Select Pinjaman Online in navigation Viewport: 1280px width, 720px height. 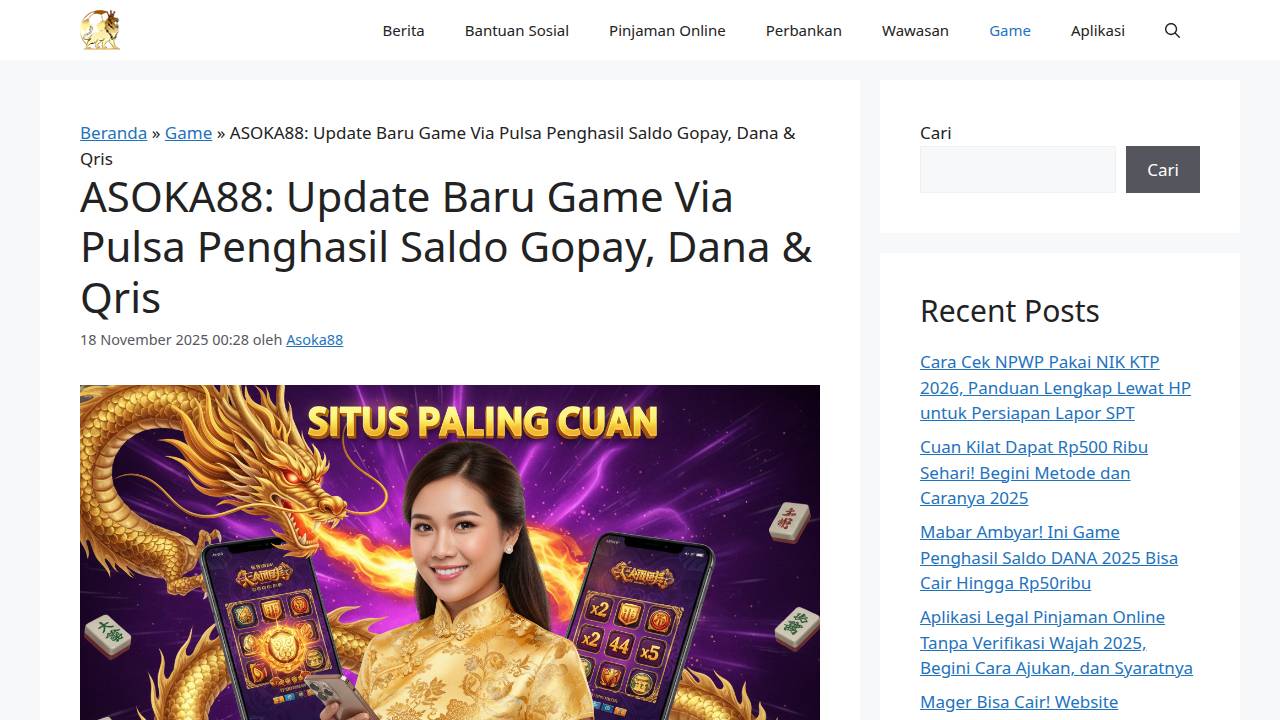(667, 30)
